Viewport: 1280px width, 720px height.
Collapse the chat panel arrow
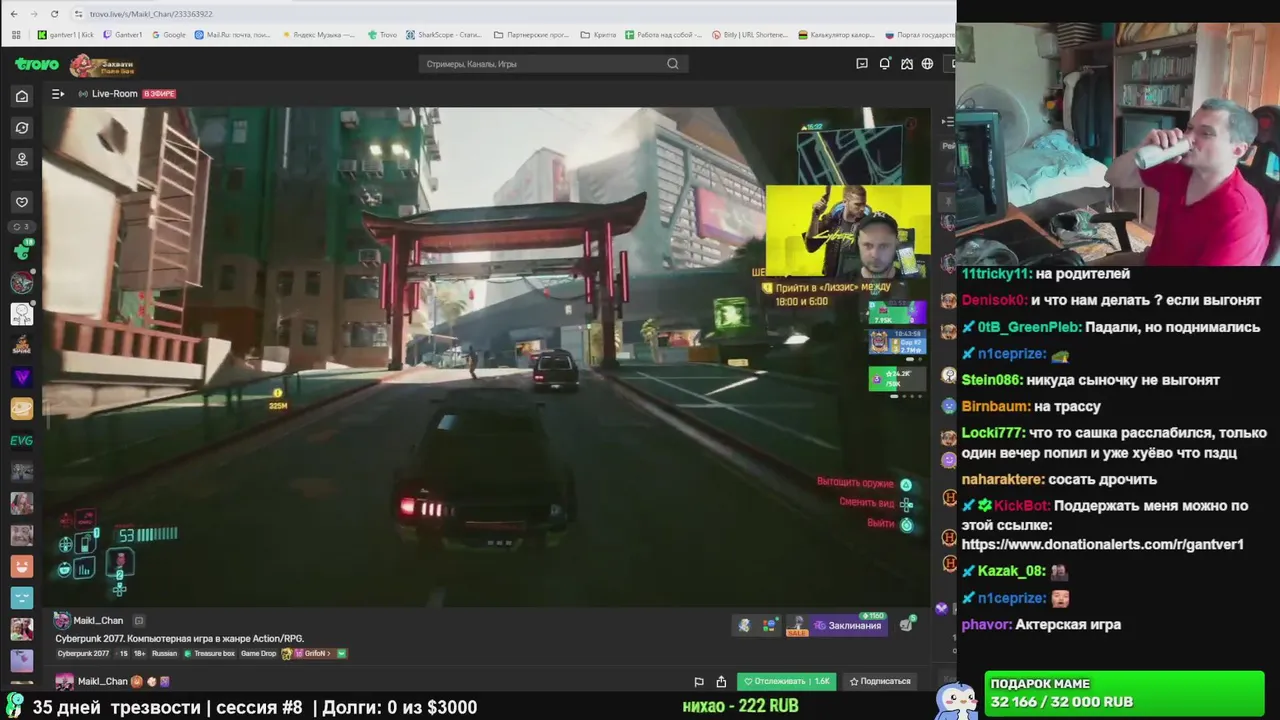tap(947, 122)
